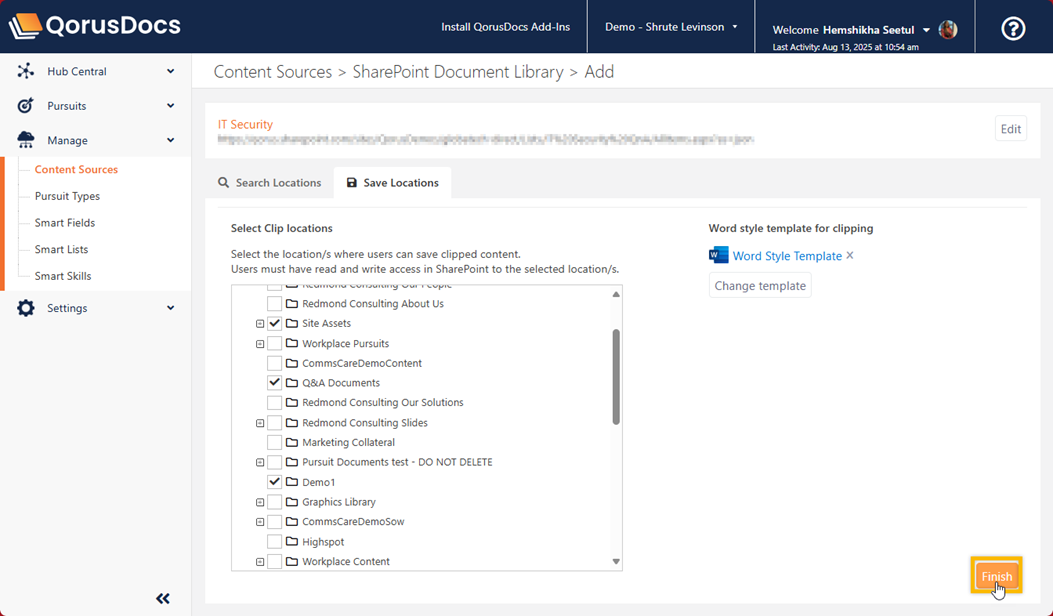
Task: Collapse the sidebar with double-chevron icon
Action: point(163,598)
